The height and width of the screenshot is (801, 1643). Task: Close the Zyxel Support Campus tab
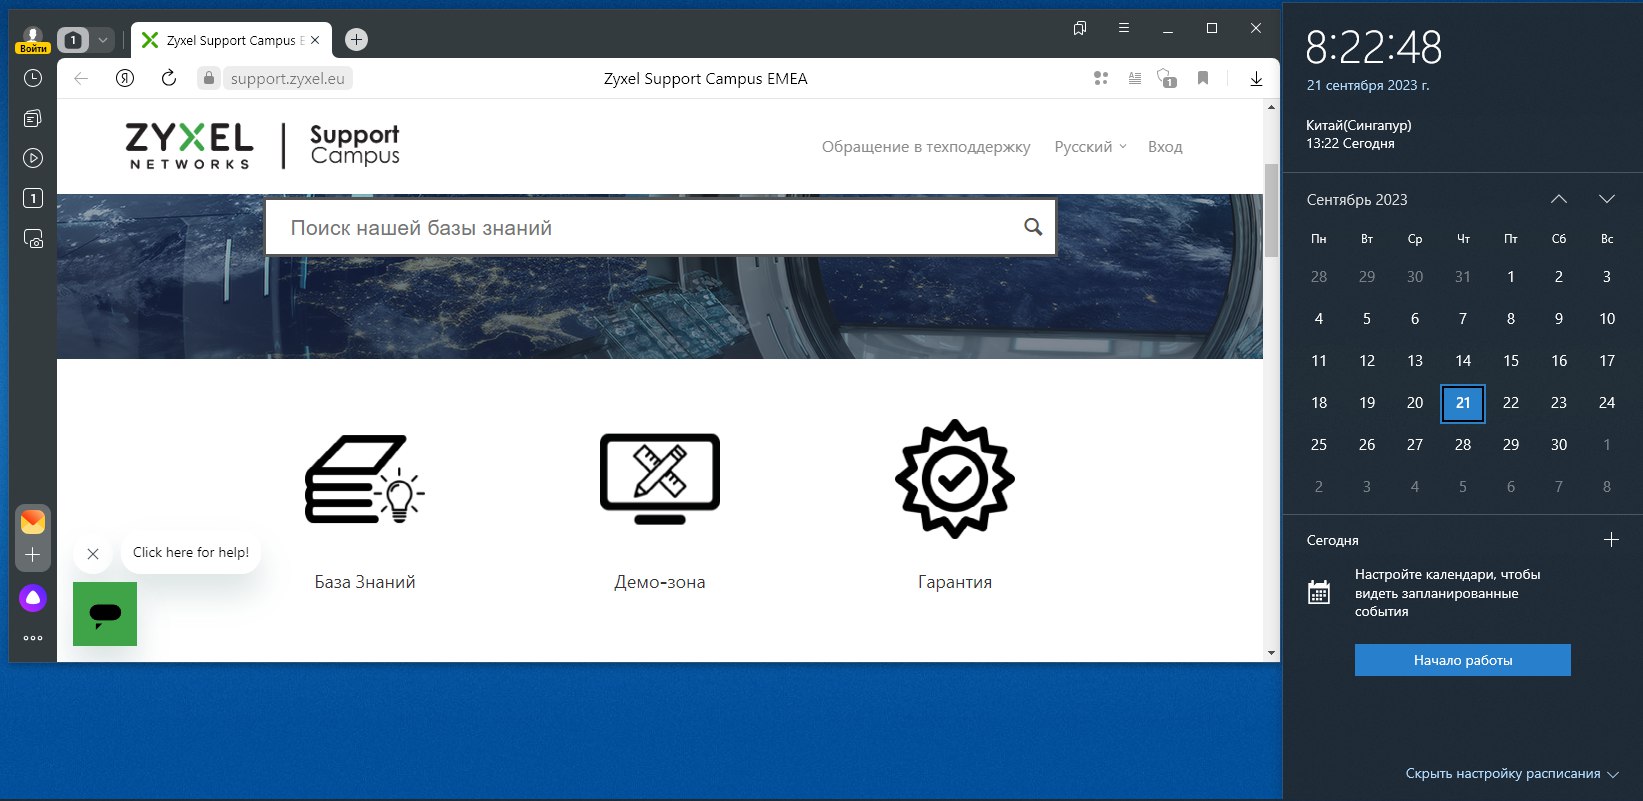point(315,40)
